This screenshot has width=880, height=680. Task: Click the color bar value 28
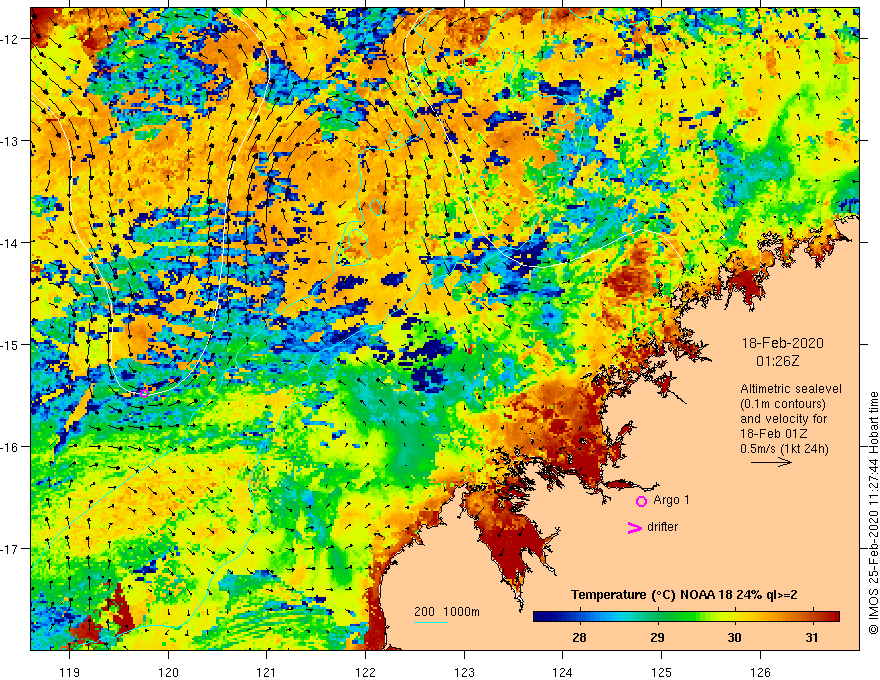579,637
